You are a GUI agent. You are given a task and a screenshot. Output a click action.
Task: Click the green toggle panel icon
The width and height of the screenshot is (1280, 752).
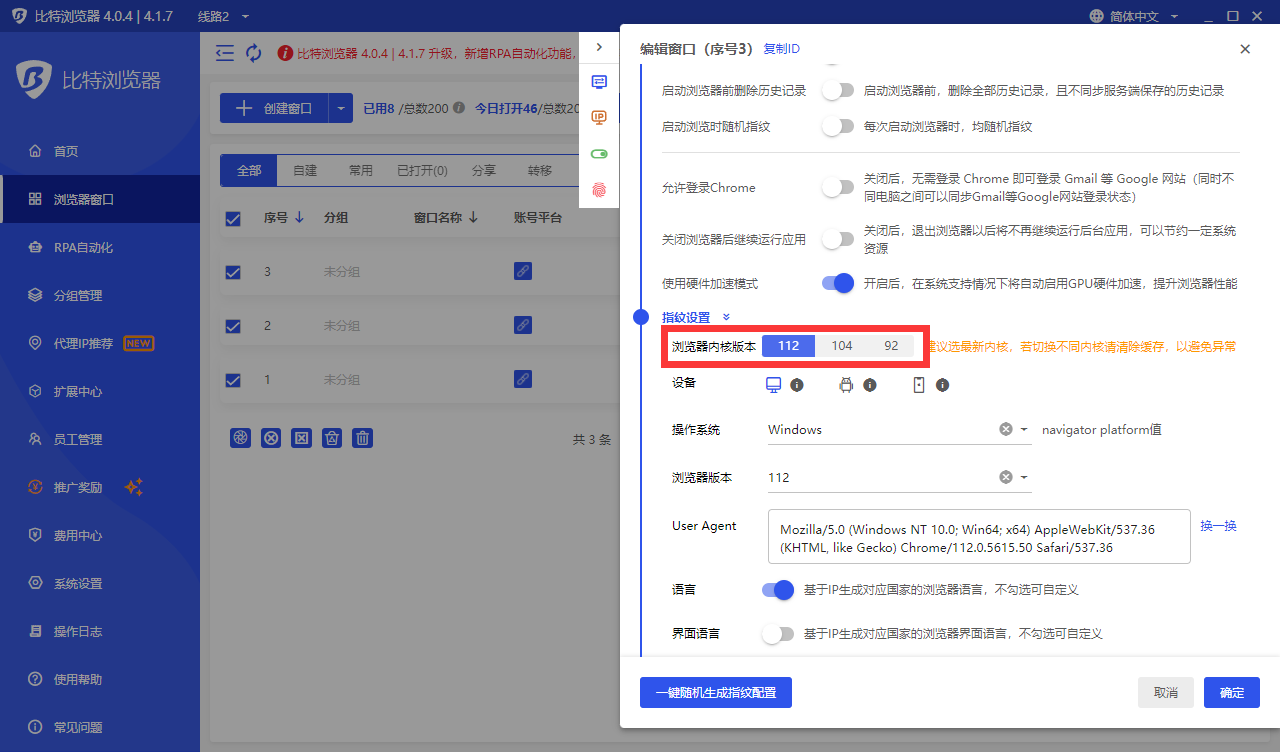tap(599, 154)
